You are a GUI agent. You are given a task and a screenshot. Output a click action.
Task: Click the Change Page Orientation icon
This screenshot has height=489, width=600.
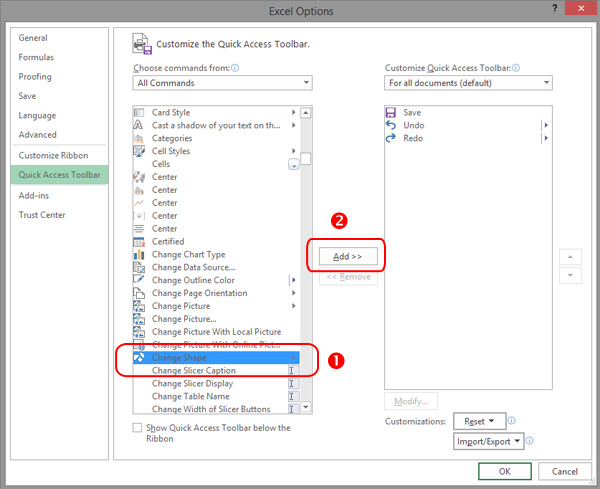[x=140, y=293]
